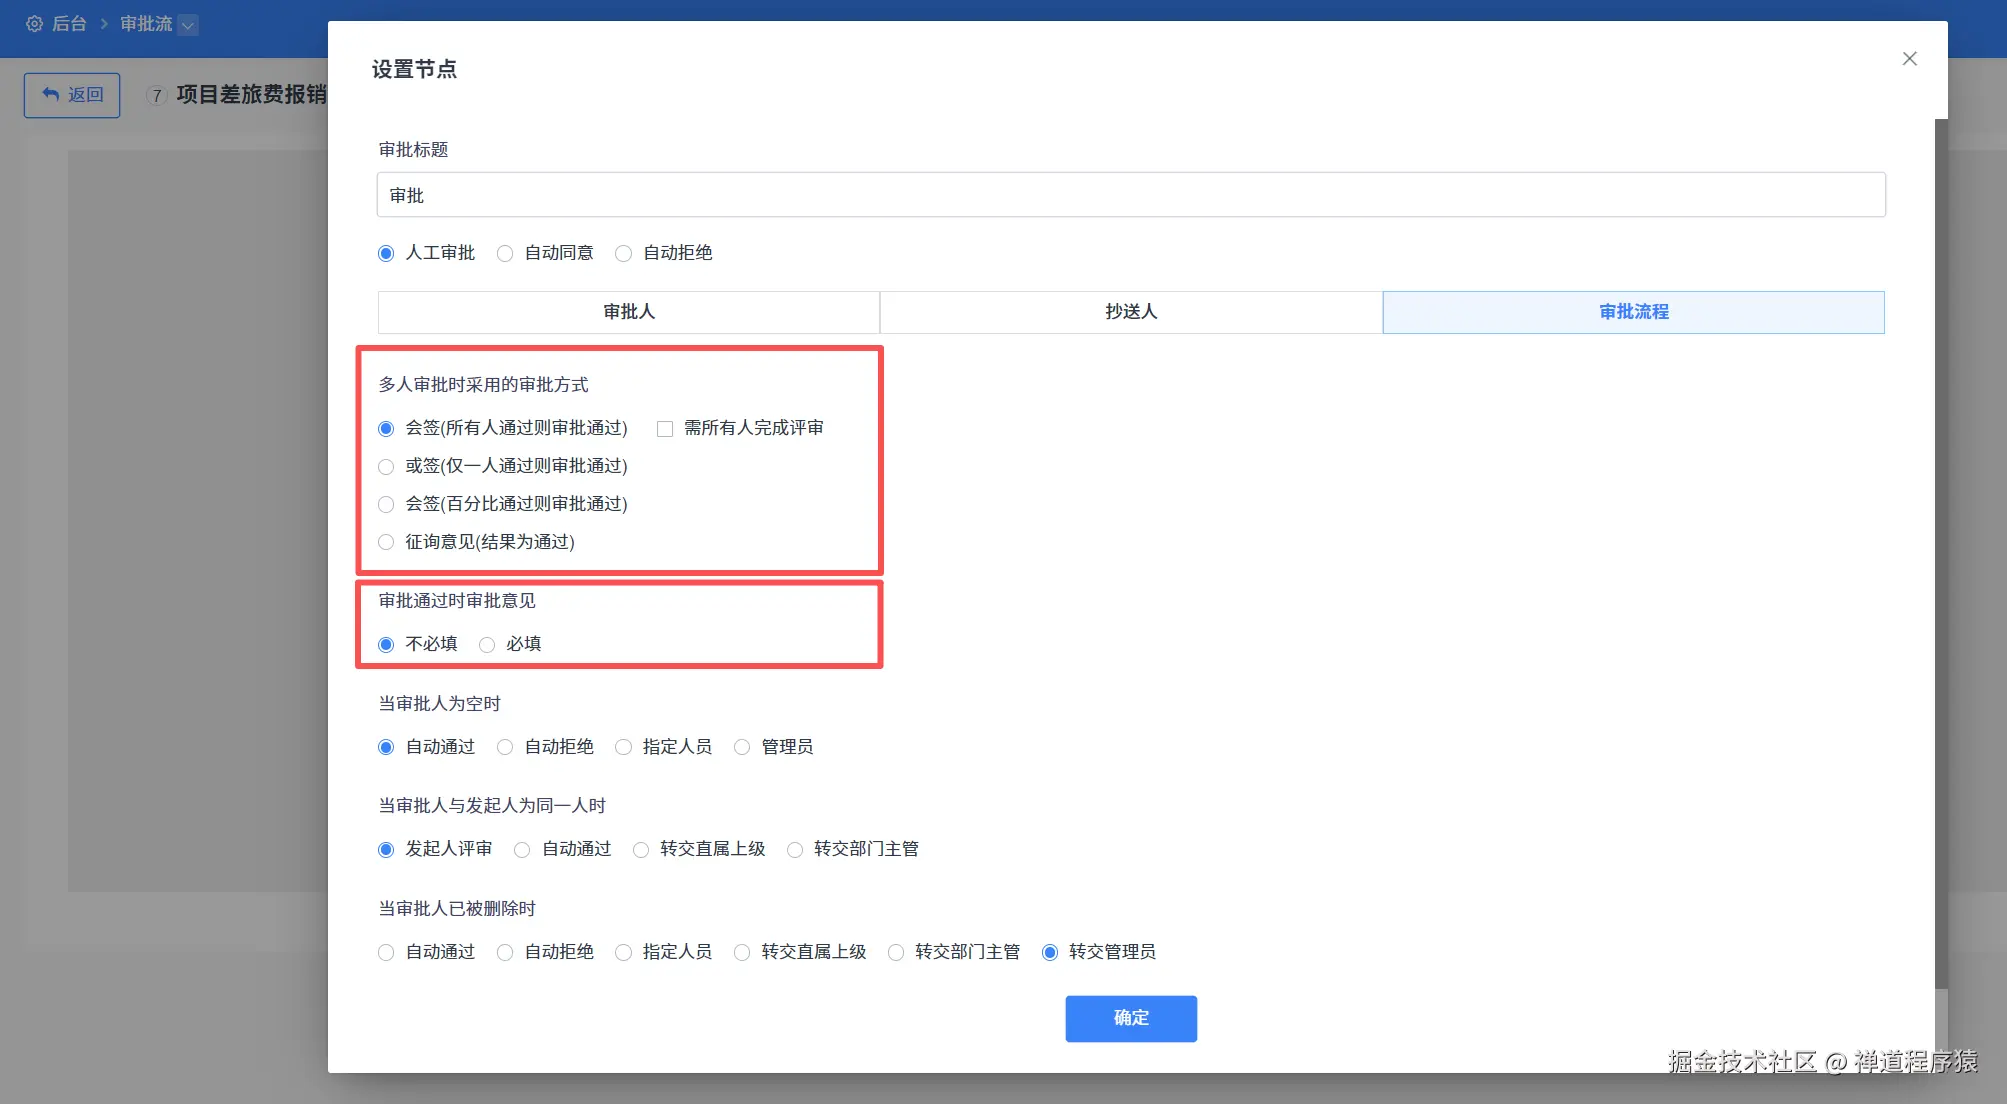The width and height of the screenshot is (2007, 1104).
Task: Switch to the 审批人 tab
Action: coord(627,311)
